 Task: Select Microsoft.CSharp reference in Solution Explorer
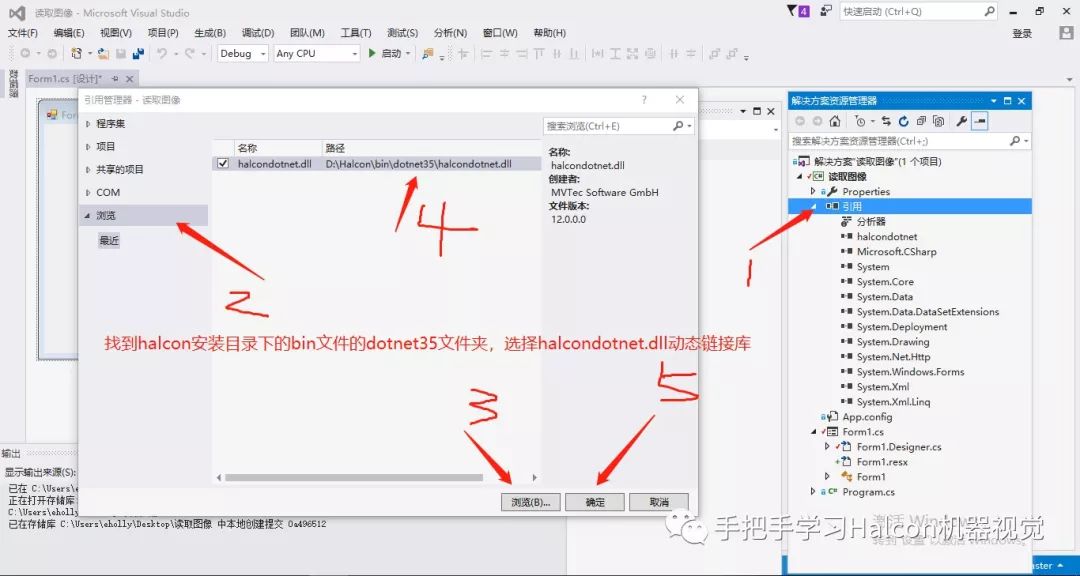coord(896,251)
